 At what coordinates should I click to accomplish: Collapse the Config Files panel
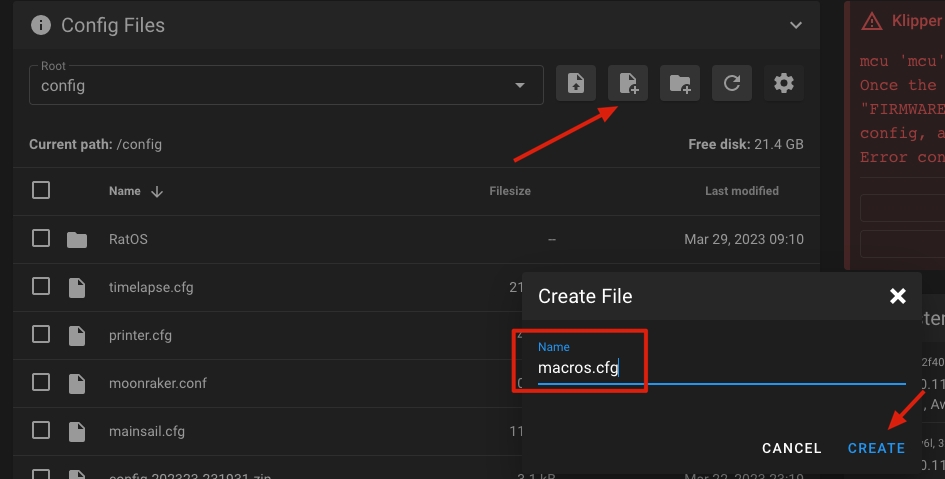(796, 25)
